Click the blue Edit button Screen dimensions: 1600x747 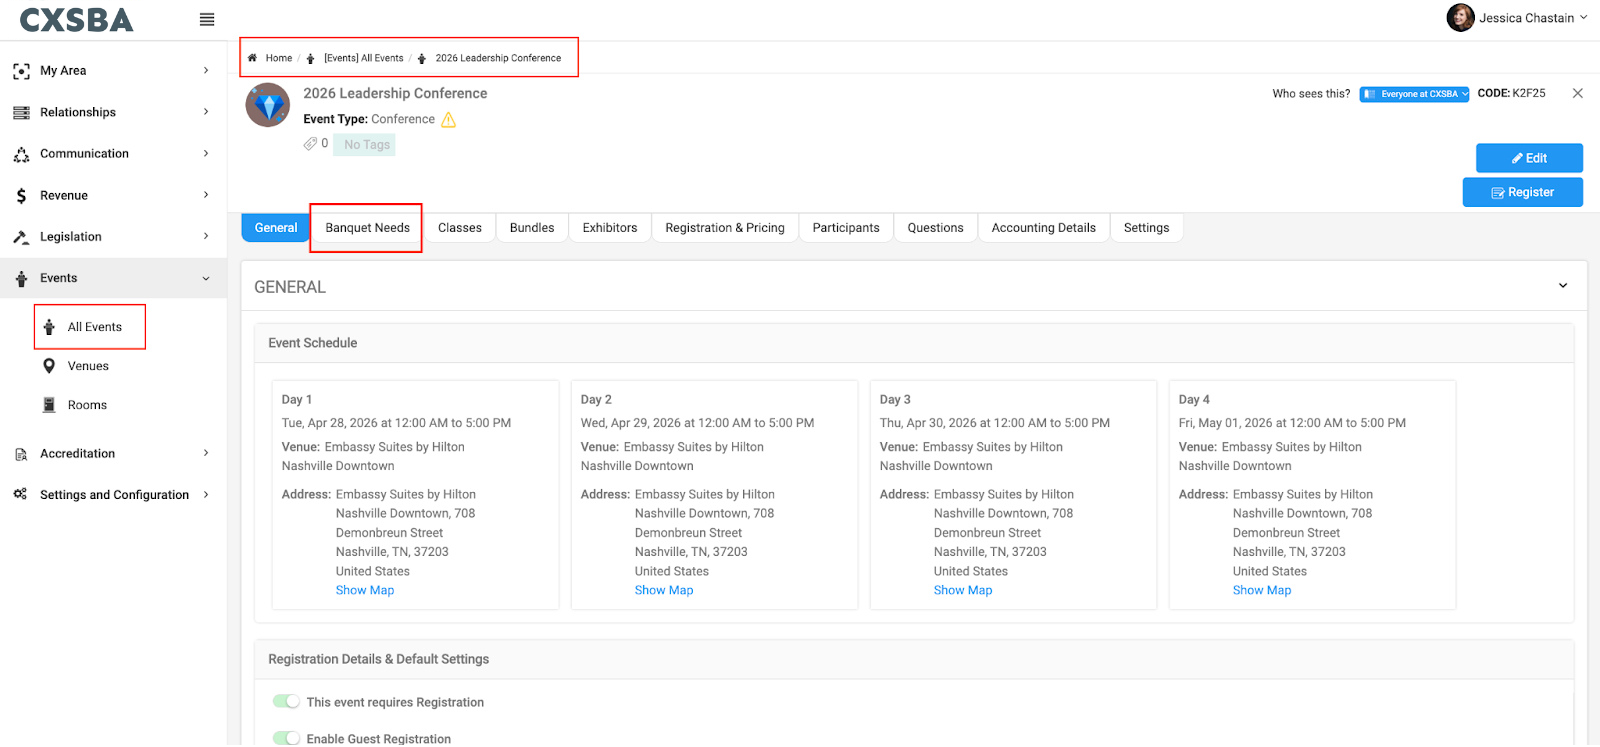point(1528,158)
